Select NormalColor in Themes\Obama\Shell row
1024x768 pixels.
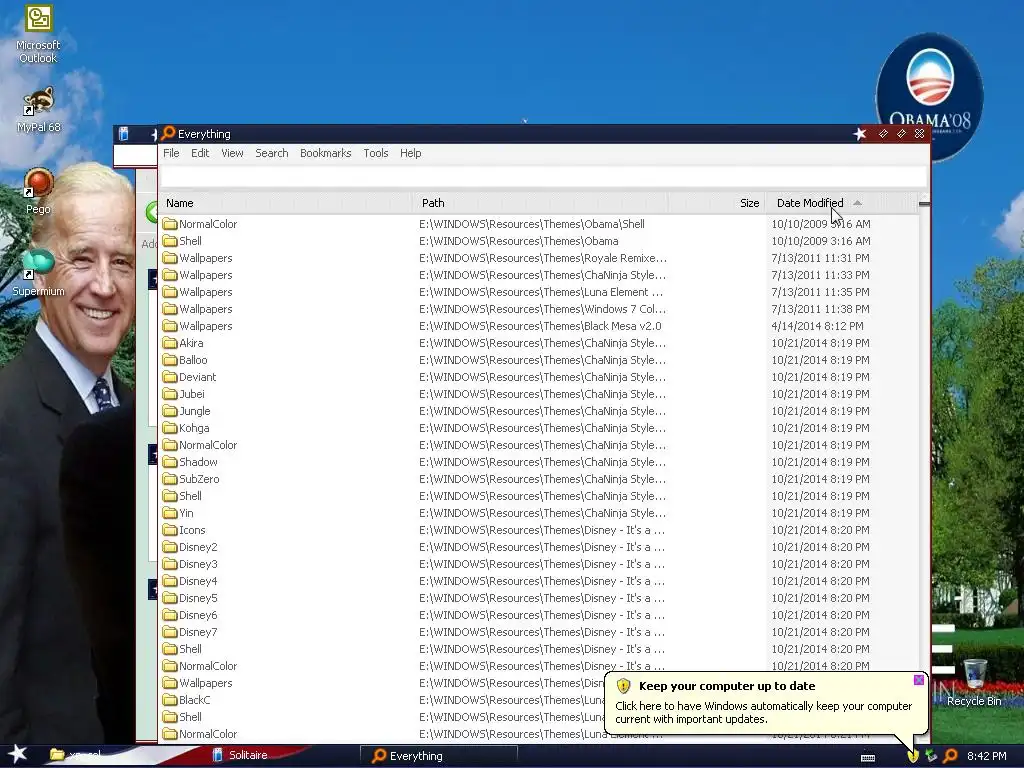539,224
